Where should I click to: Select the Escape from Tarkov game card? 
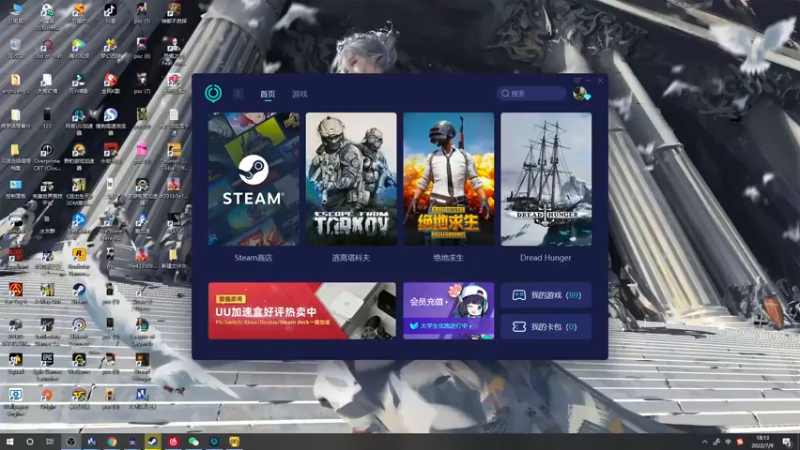pos(351,179)
